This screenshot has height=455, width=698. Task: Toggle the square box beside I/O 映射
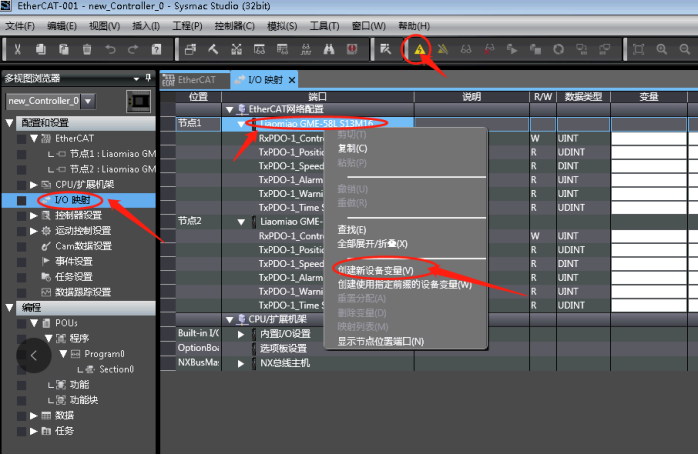(x=21, y=200)
